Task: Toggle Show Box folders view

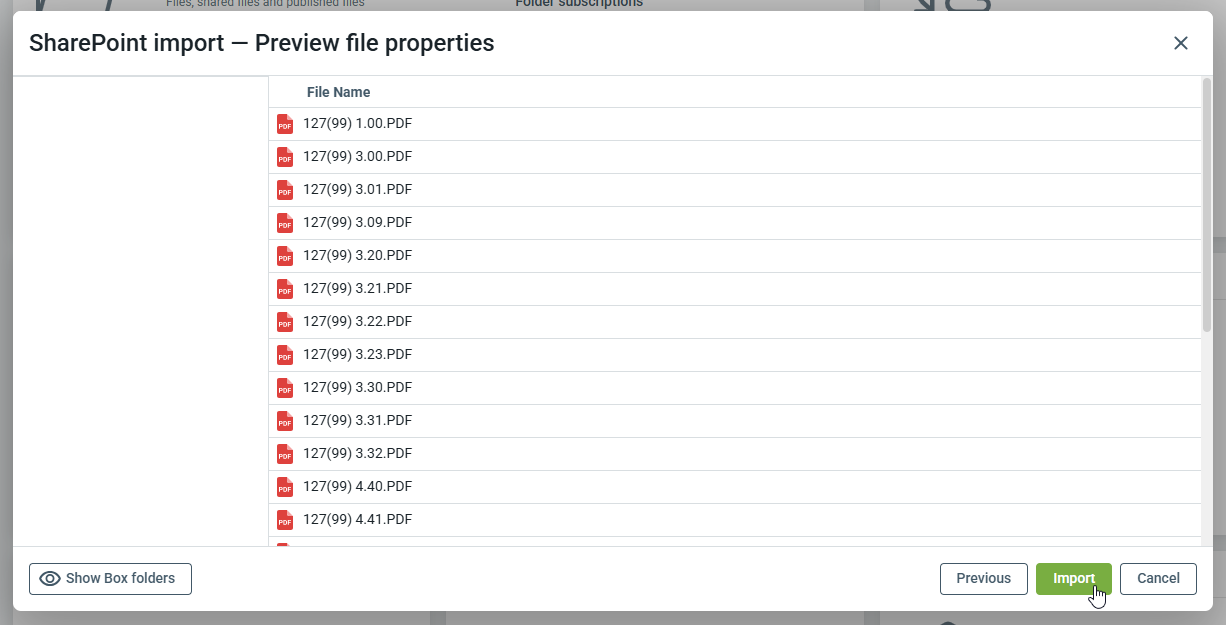Action: tap(110, 579)
